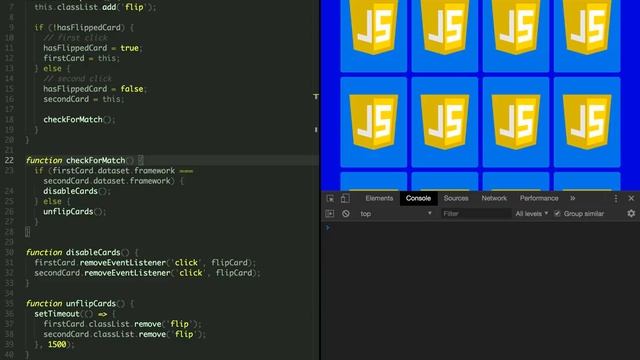Open DevTools three-dot customize menu
This screenshot has width=640, height=360.
click(616, 198)
